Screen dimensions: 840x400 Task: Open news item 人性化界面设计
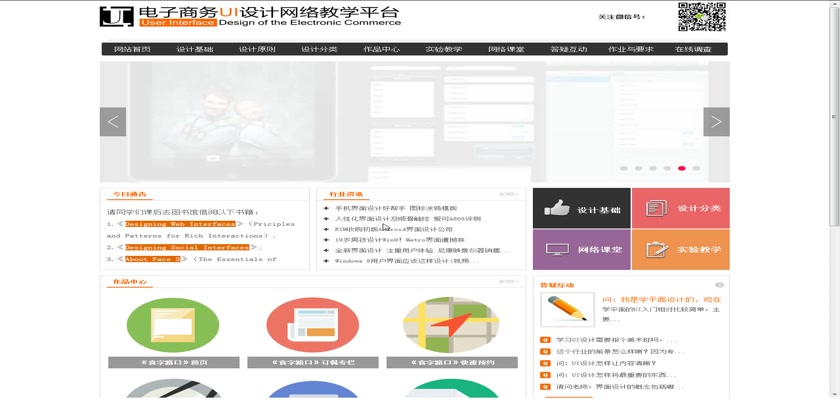408,218
